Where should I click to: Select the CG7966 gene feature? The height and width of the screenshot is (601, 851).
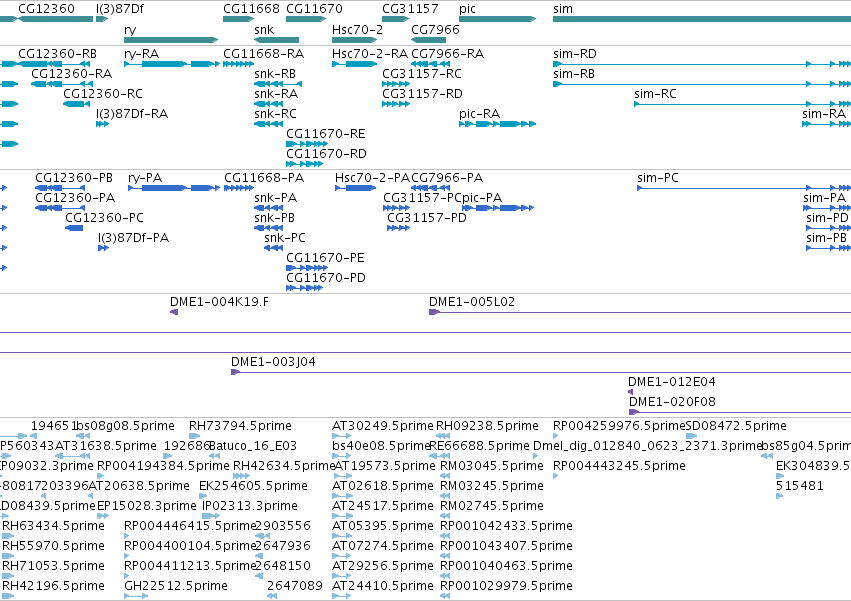pos(428,40)
